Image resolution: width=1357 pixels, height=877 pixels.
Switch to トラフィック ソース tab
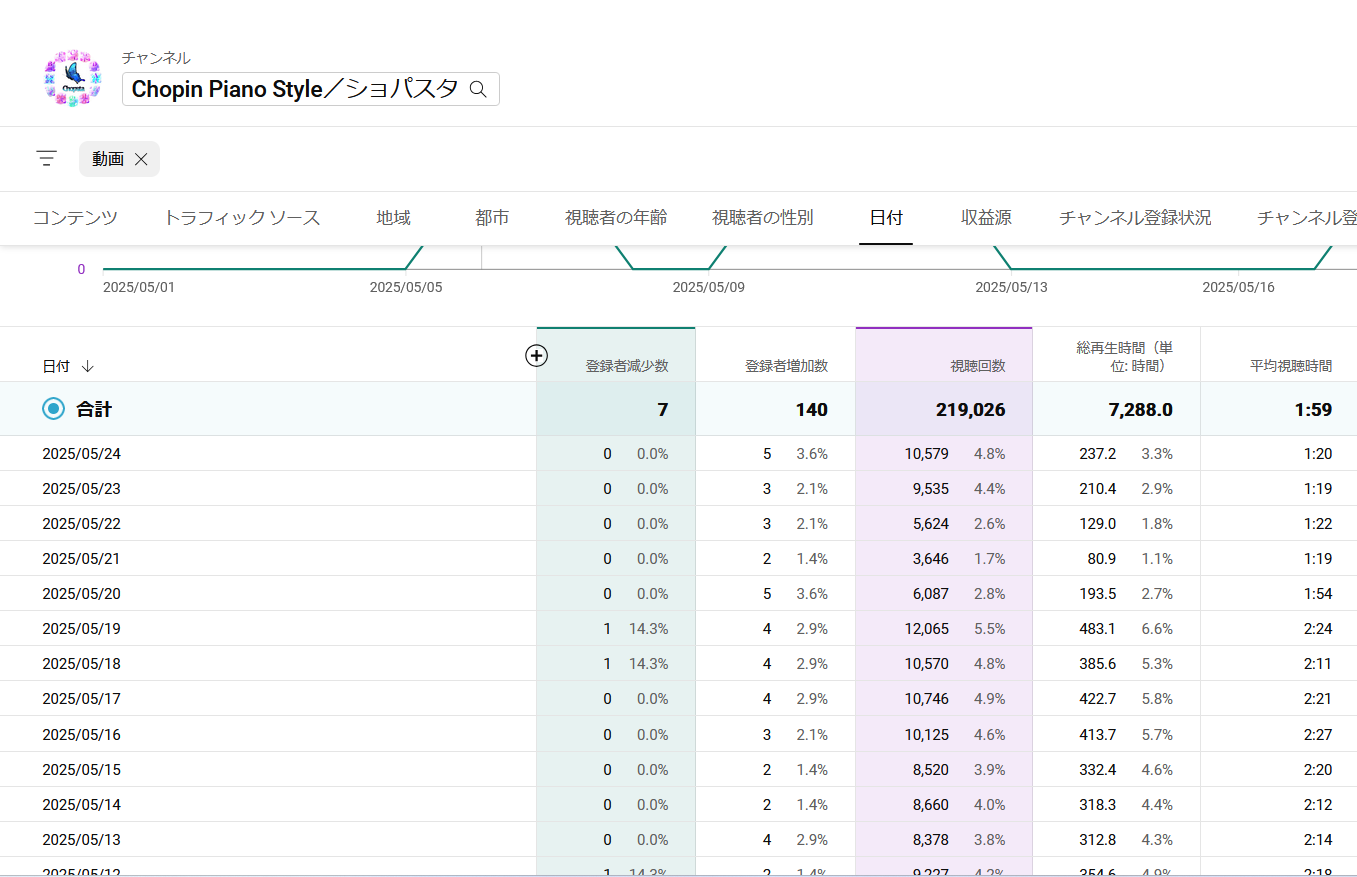242,218
